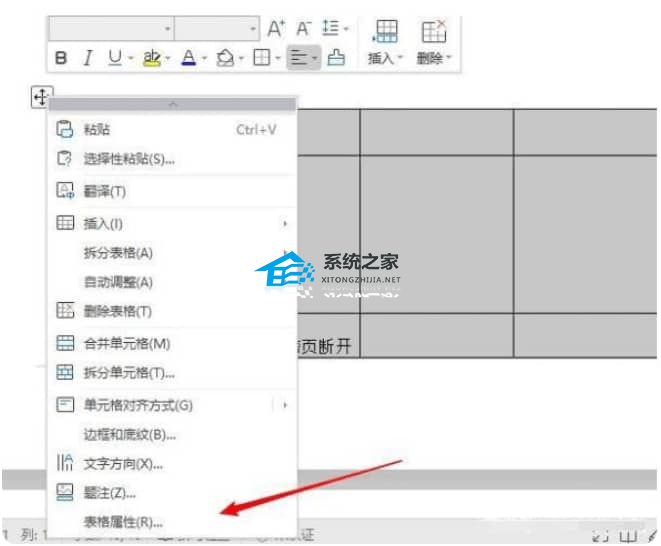661x546 pixels.
Task: Collapse context menu with top chevron
Action: (x=173, y=104)
